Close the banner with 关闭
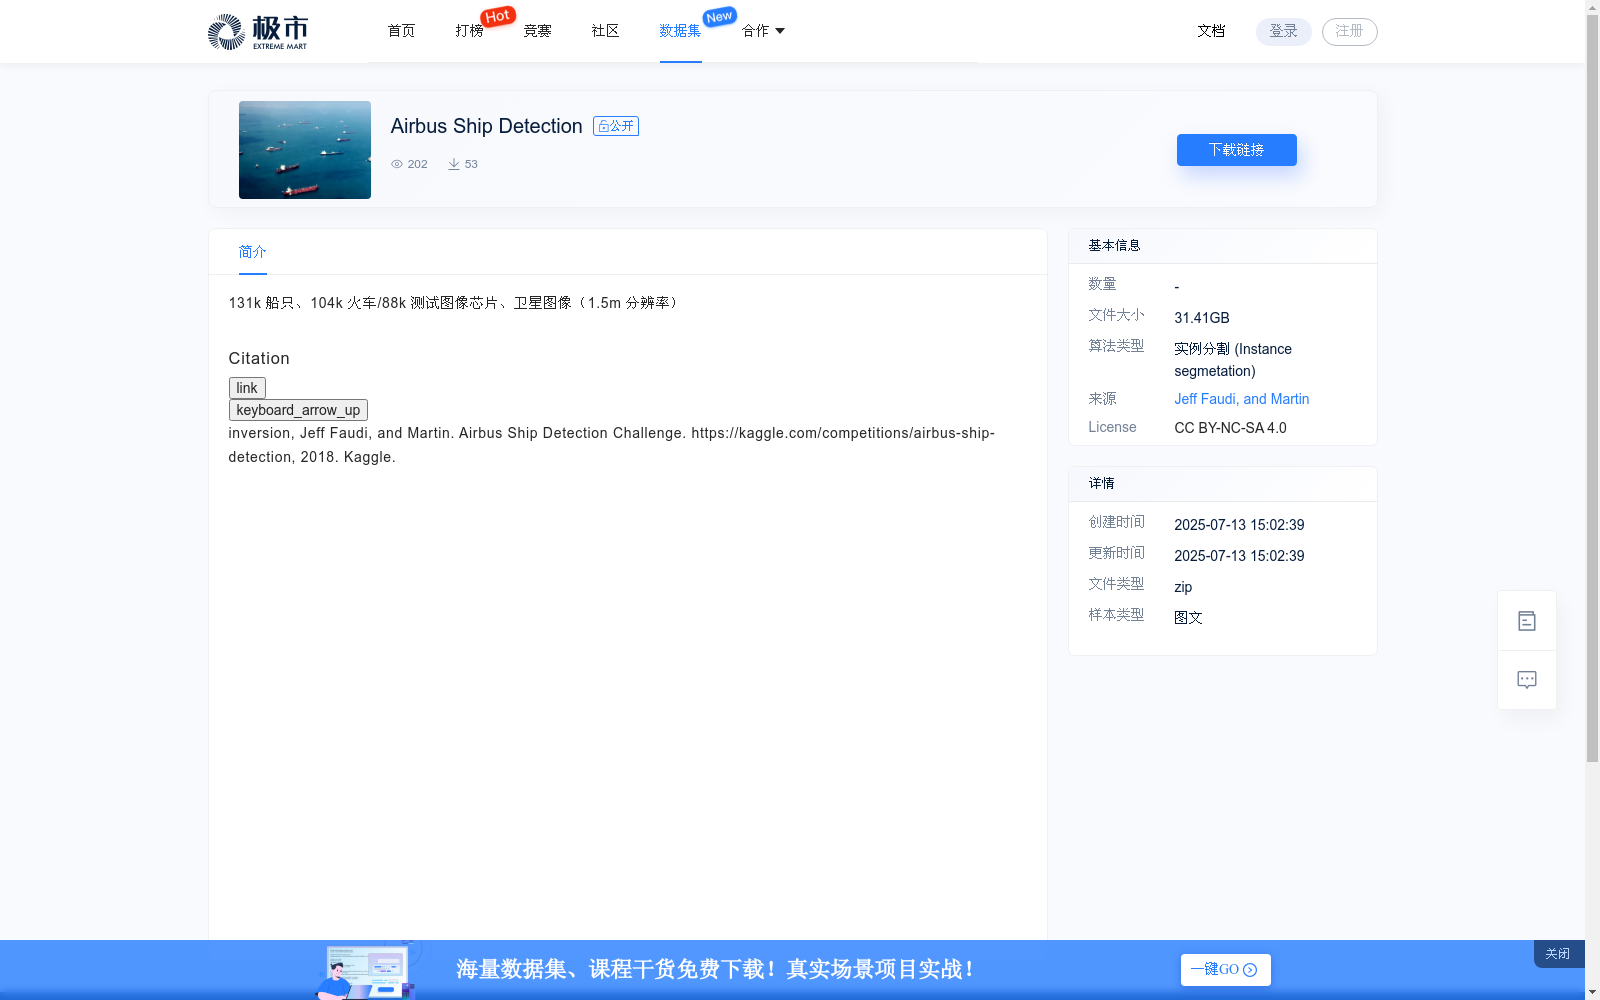 pos(1558,954)
